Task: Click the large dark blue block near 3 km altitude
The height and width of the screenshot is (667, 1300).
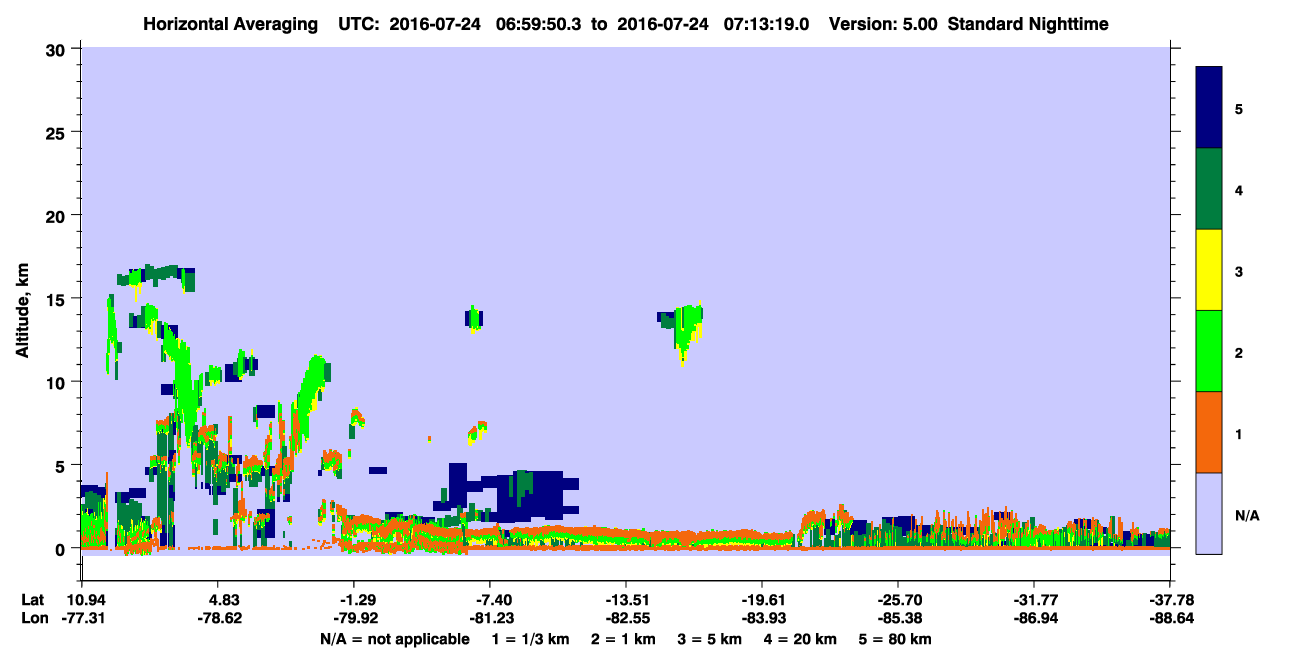Action: [530, 495]
